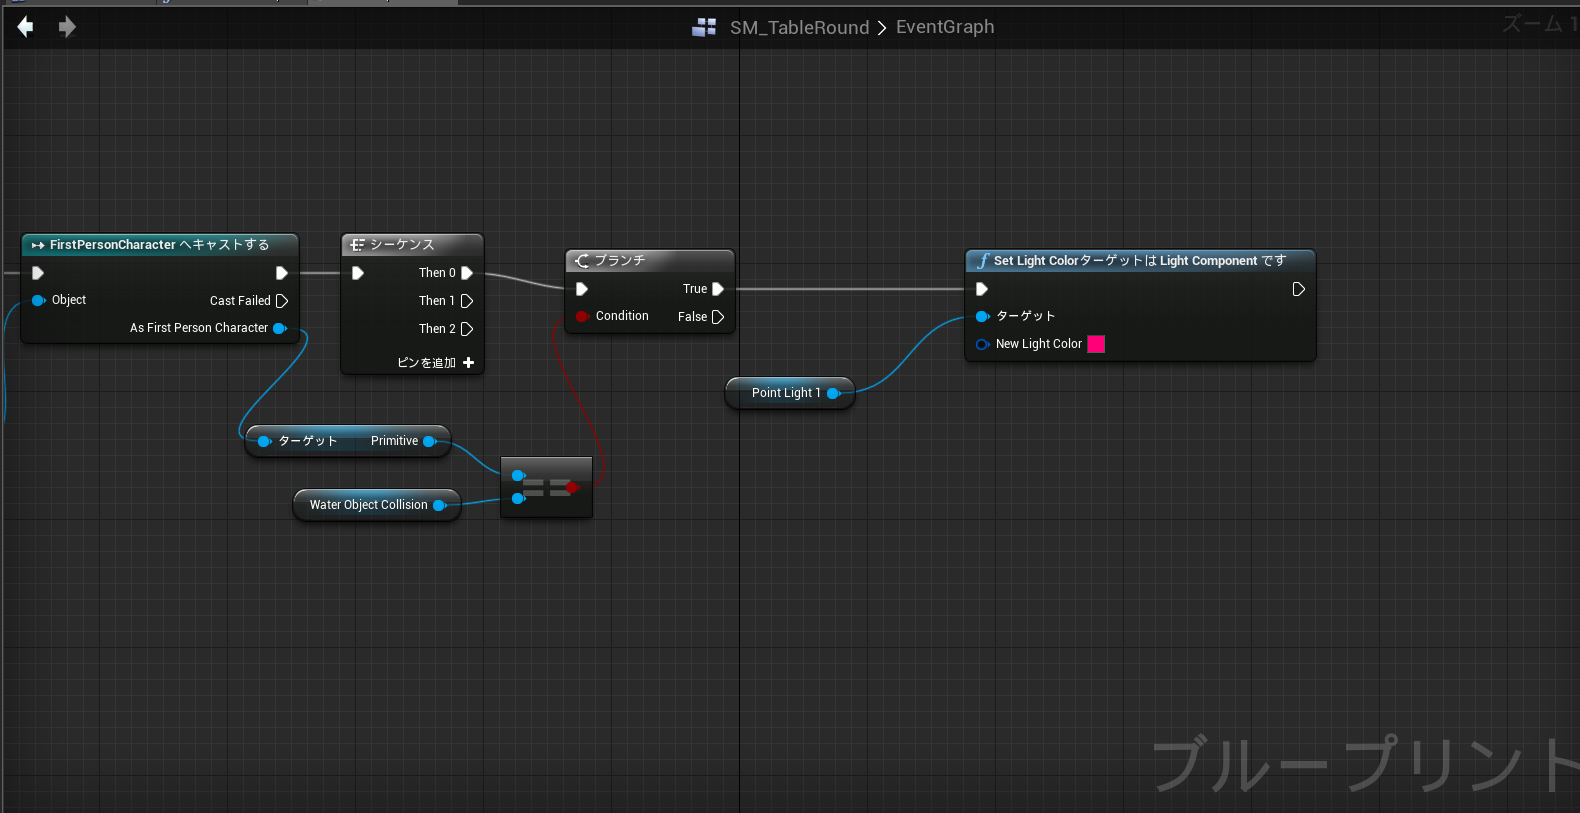Click Set Light Color output execution pin
This screenshot has width=1580, height=813.
click(1299, 289)
